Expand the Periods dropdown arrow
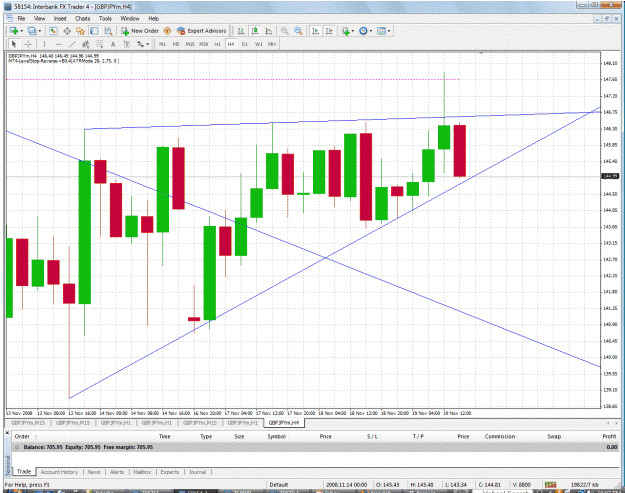625x493 pixels. pos(371,31)
